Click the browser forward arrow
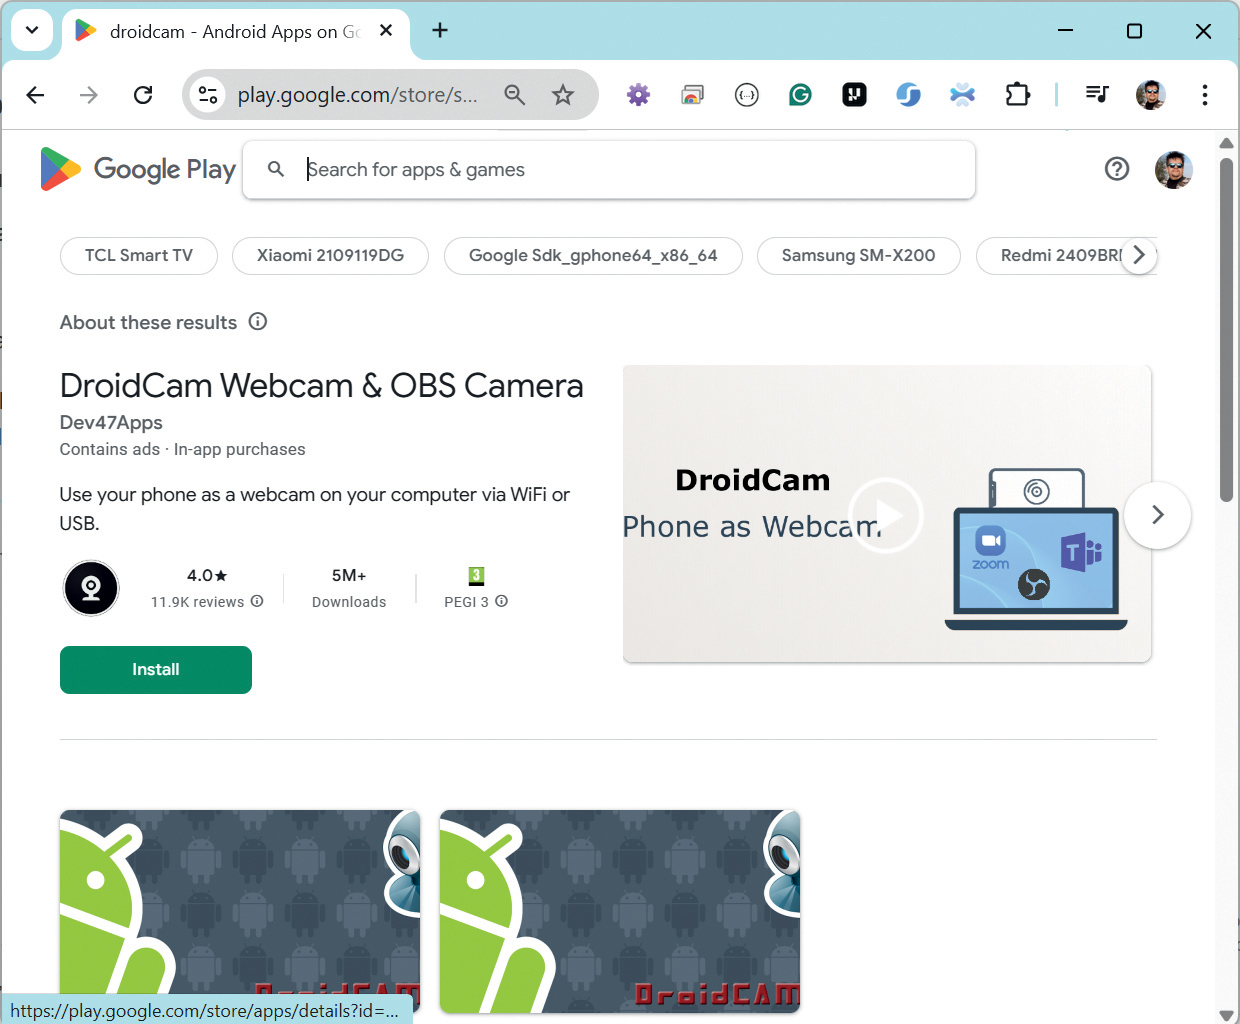 pos(89,95)
